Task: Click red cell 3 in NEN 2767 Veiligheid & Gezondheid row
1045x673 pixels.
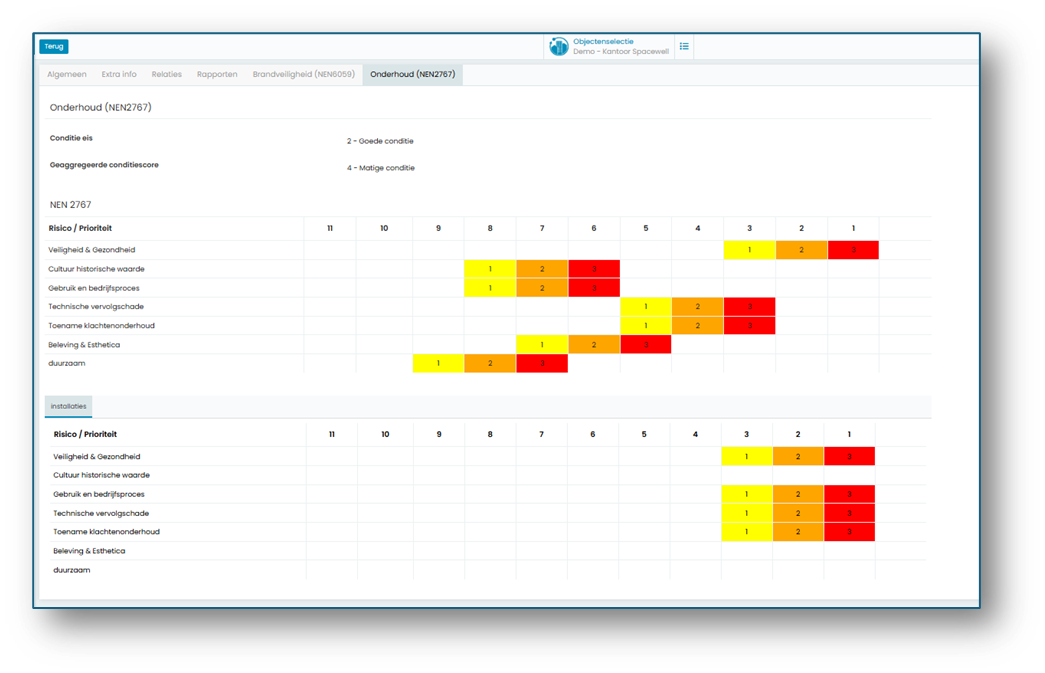Action: (x=853, y=250)
